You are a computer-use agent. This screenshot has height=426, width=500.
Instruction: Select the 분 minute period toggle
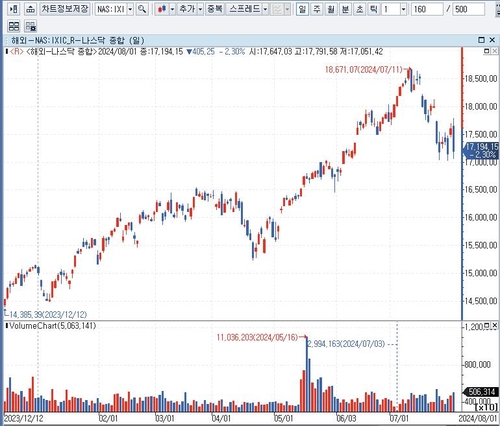pos(345,9)
